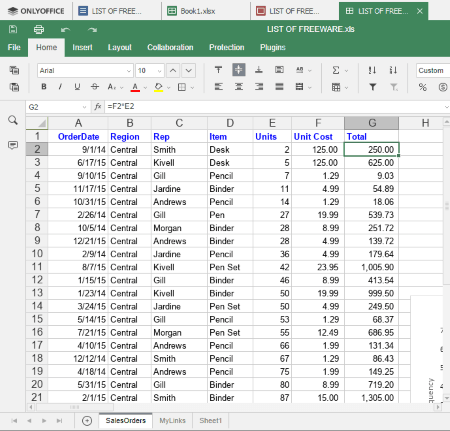Switch to the Insert ribbon tab

tap(82, 47)
